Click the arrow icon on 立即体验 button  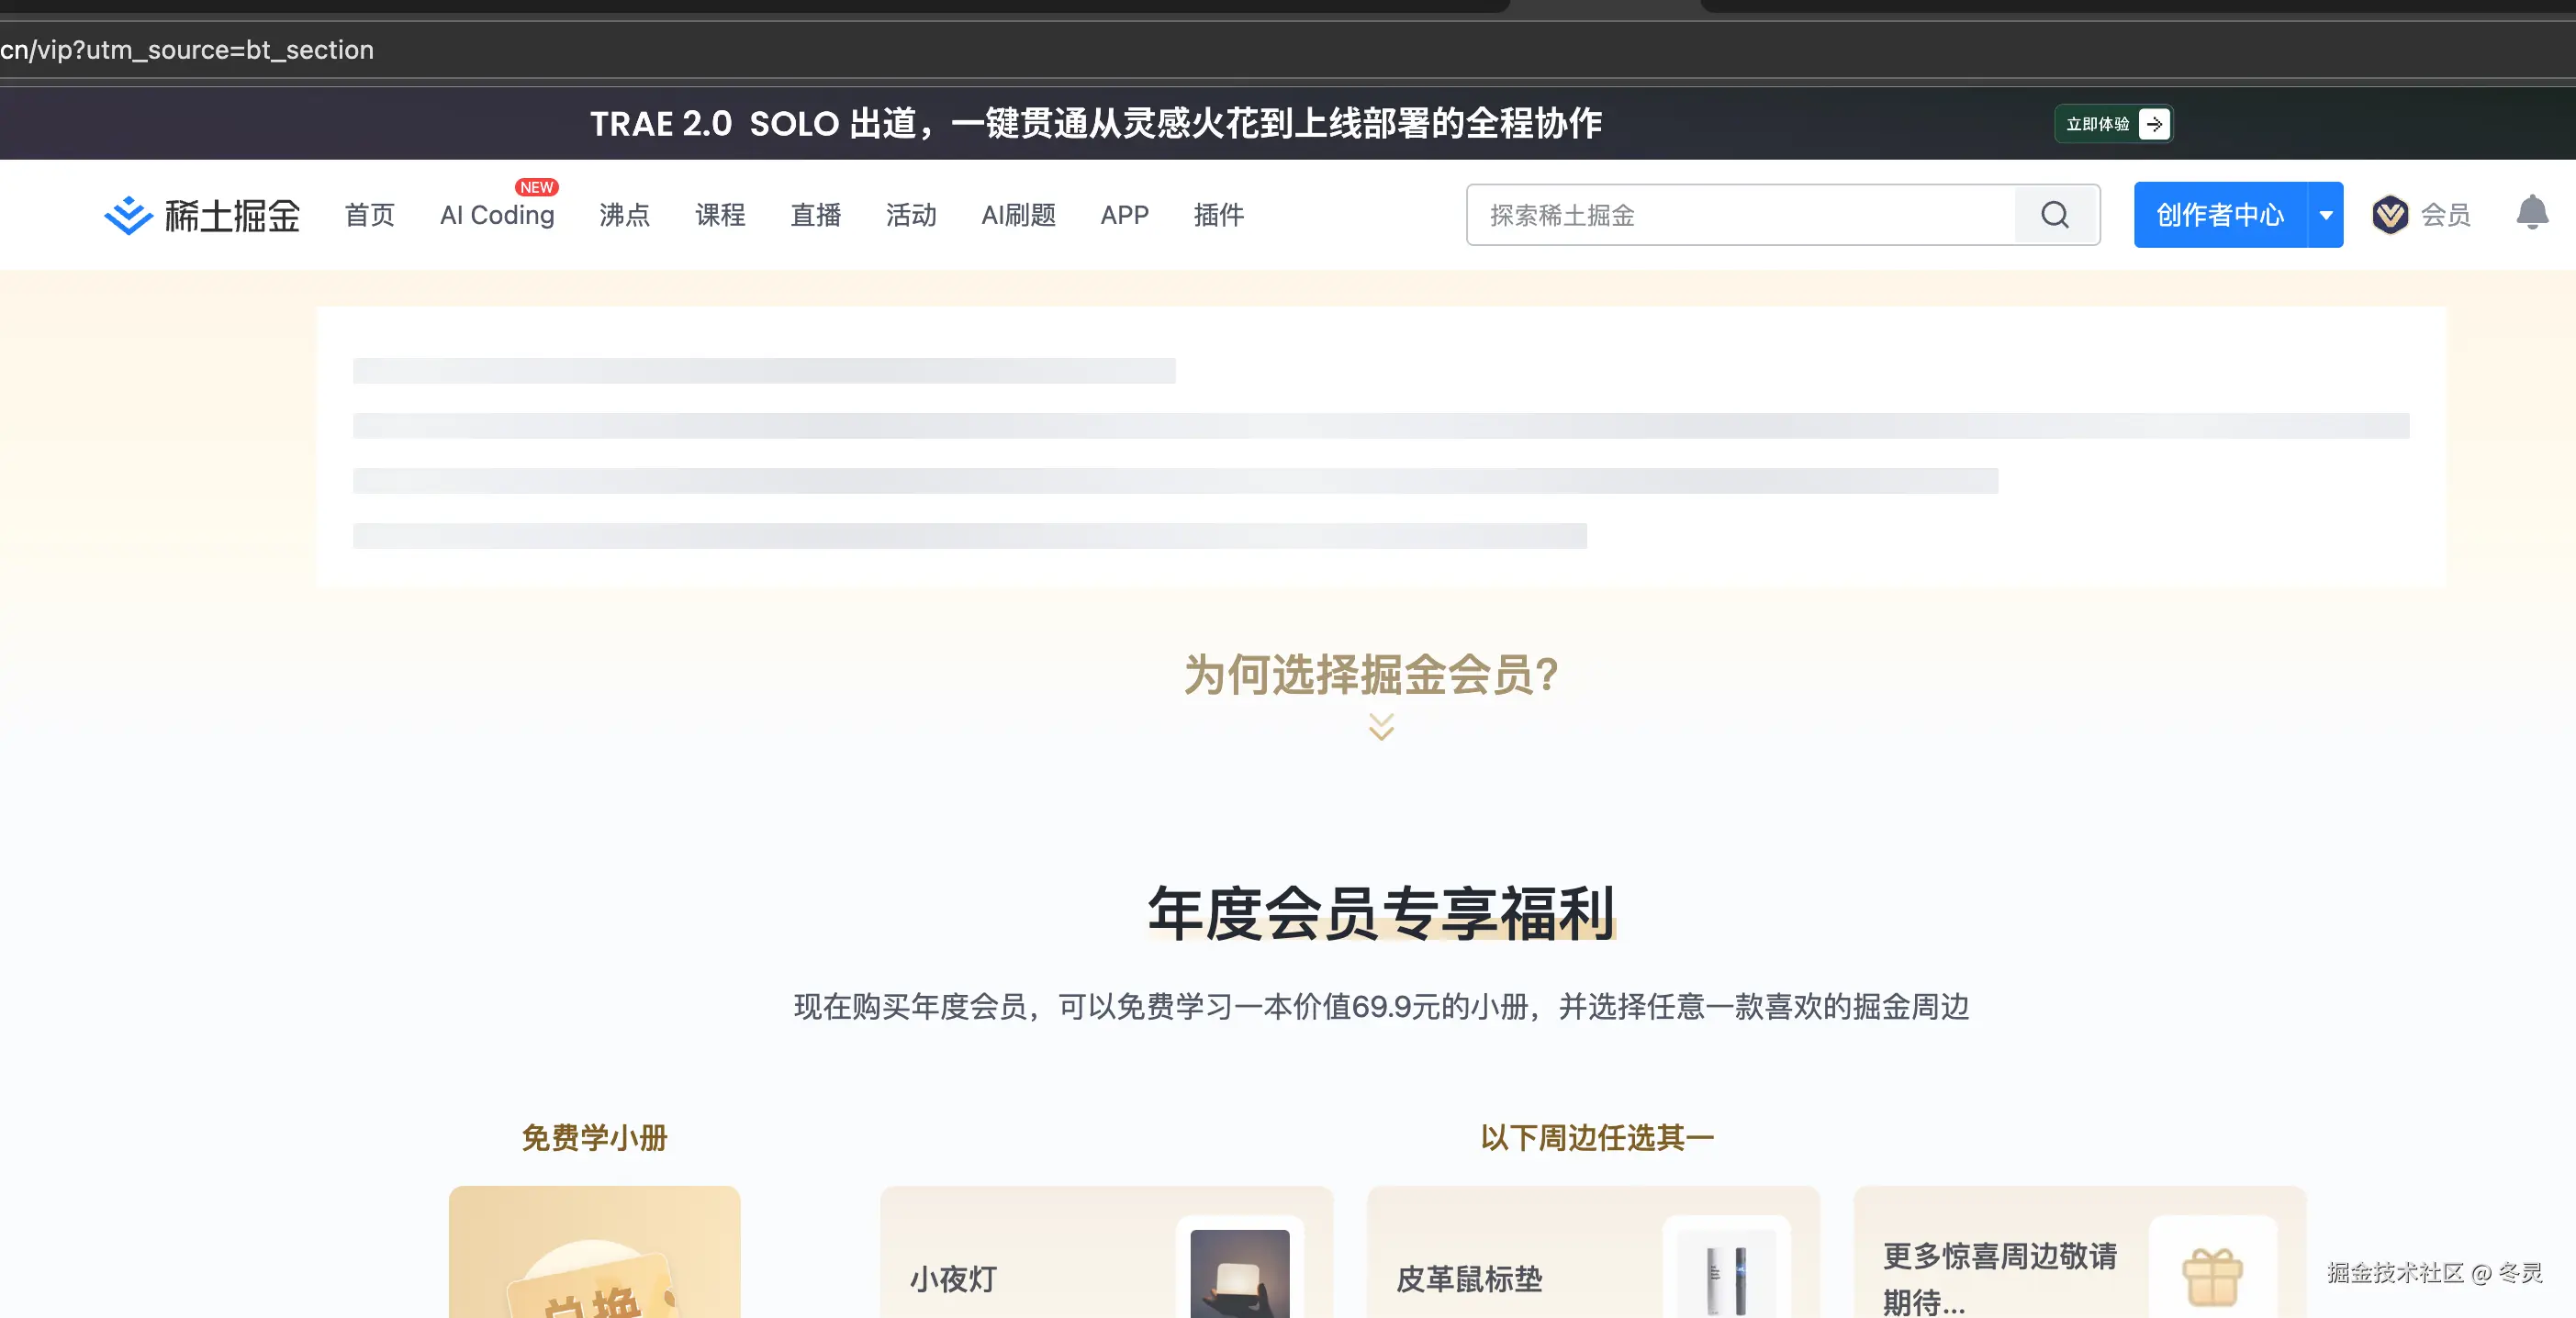[x=2155, y=123]
